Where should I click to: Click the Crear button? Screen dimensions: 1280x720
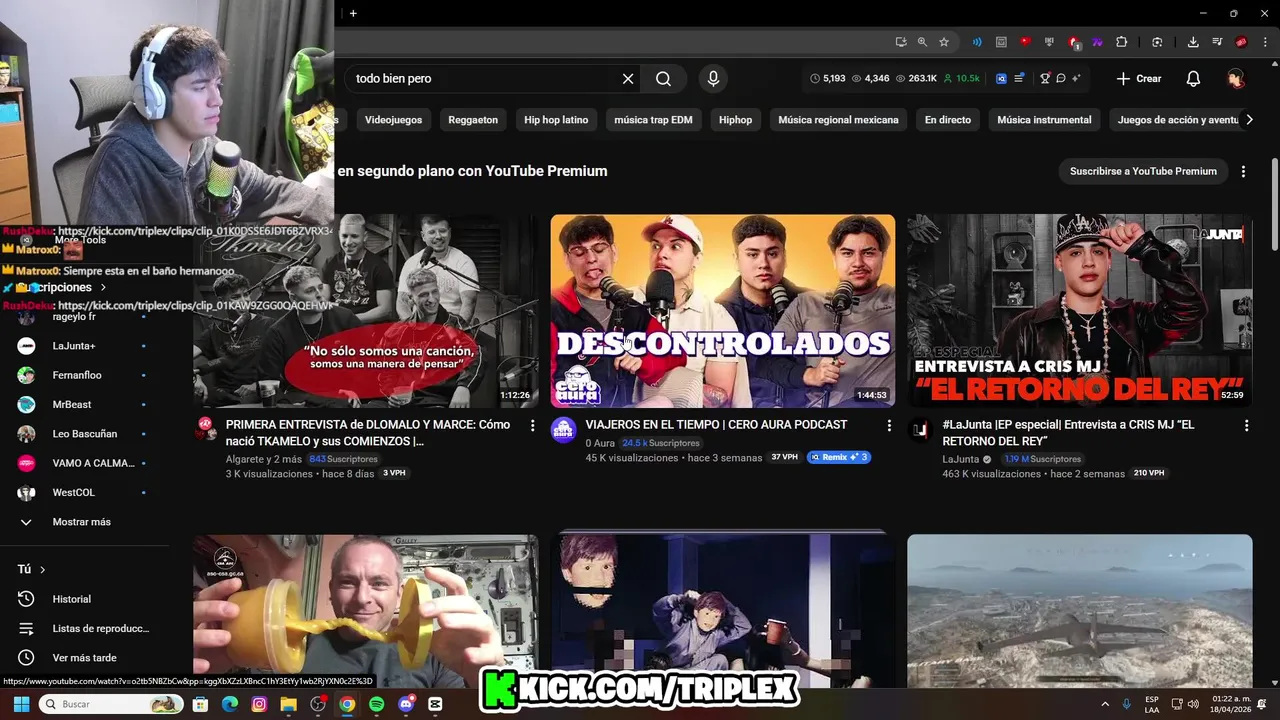(1139, 78)
